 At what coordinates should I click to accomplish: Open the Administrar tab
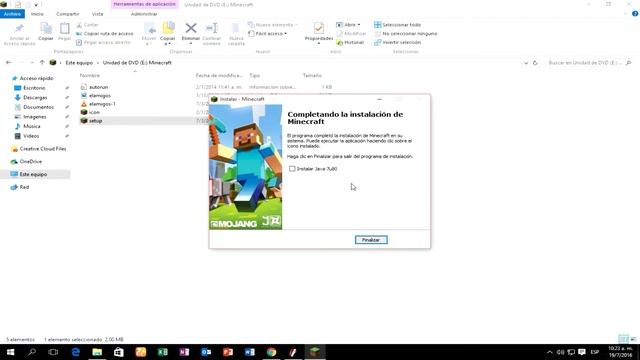(144, 14)
